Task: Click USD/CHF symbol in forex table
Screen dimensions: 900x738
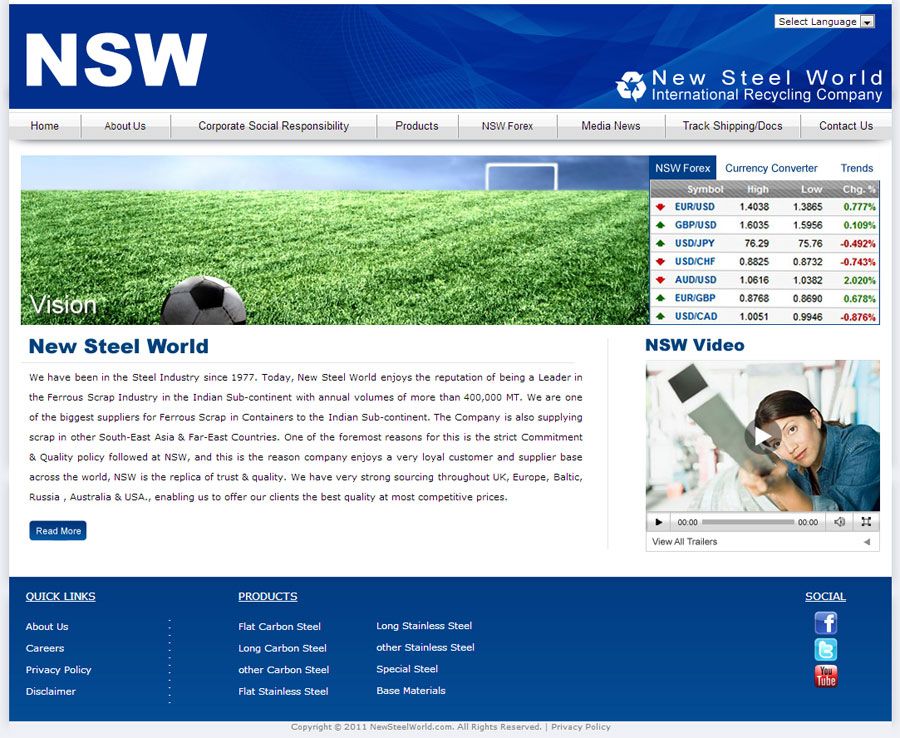Action: coord(695,262)
